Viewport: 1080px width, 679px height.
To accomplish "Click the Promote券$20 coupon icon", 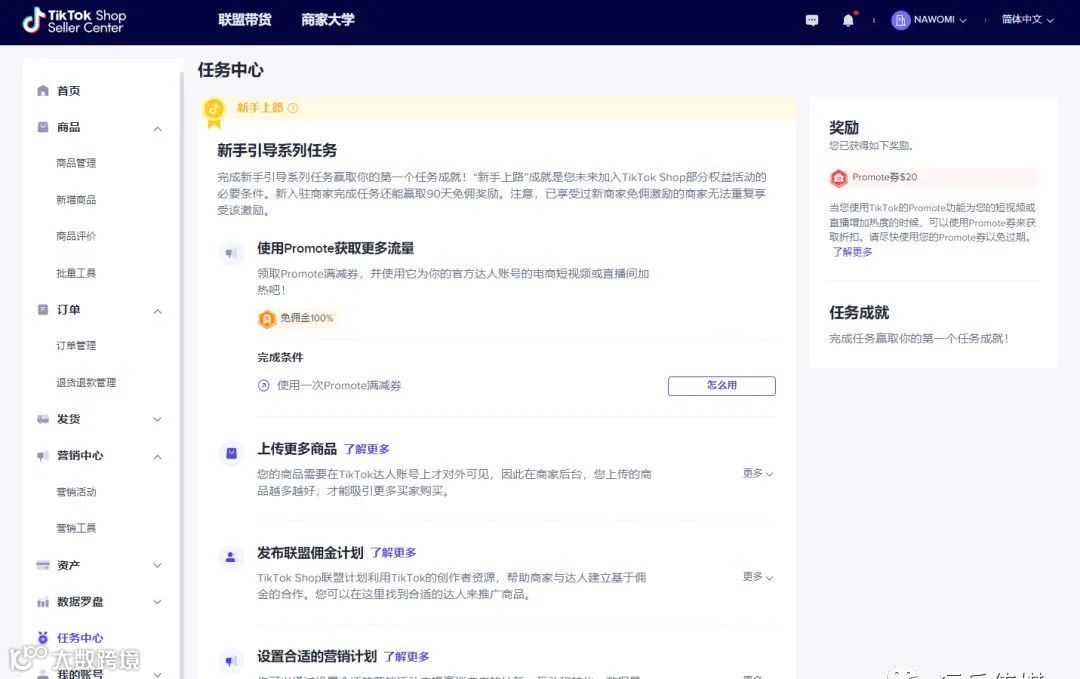I will [x=838, y=178].
